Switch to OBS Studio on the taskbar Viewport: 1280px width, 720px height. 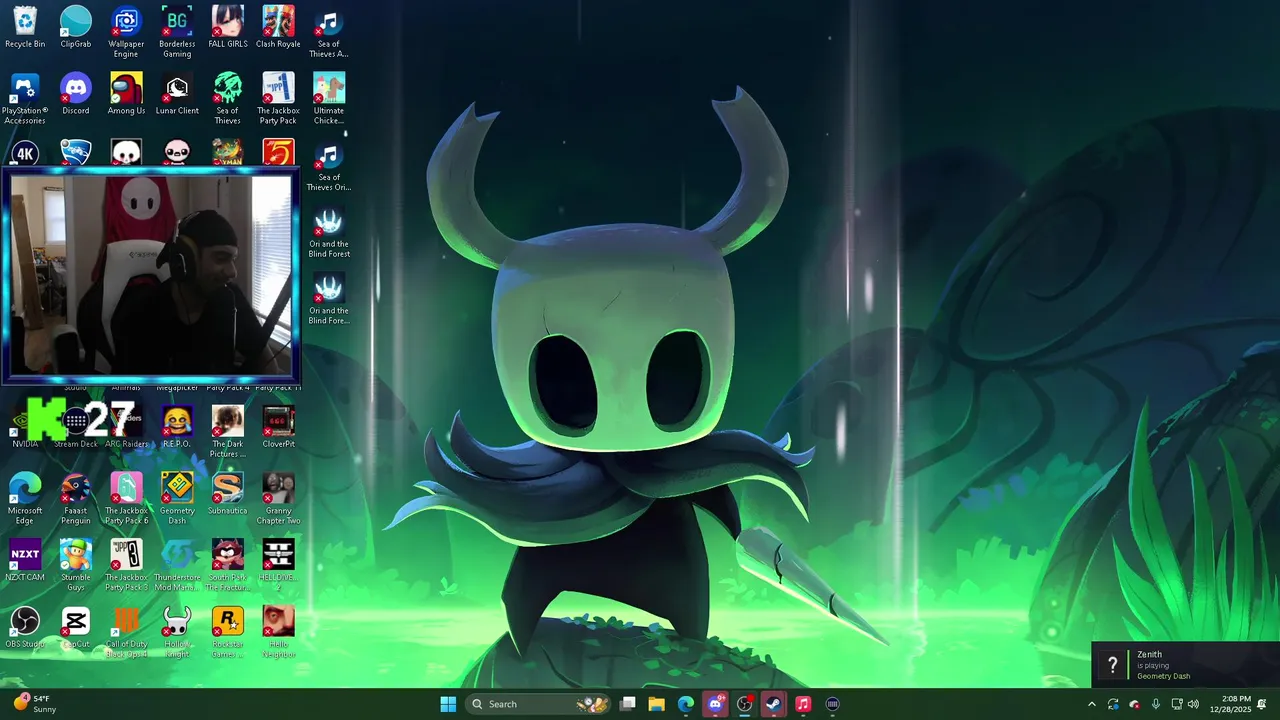[x=745, y=704]
